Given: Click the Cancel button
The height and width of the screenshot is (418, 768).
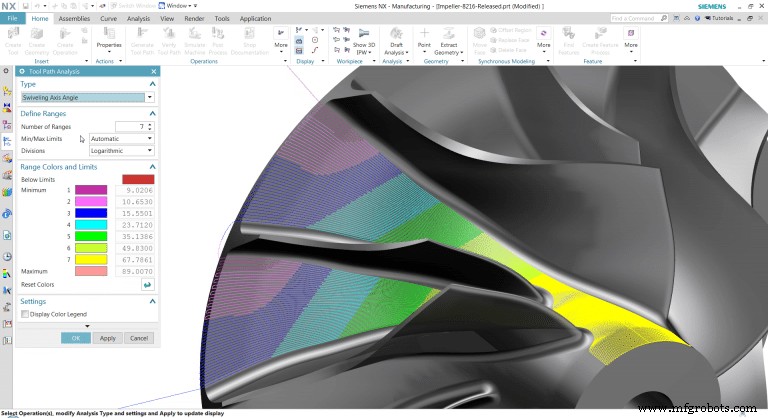Looking at the screenshot, I should [139, 338].
